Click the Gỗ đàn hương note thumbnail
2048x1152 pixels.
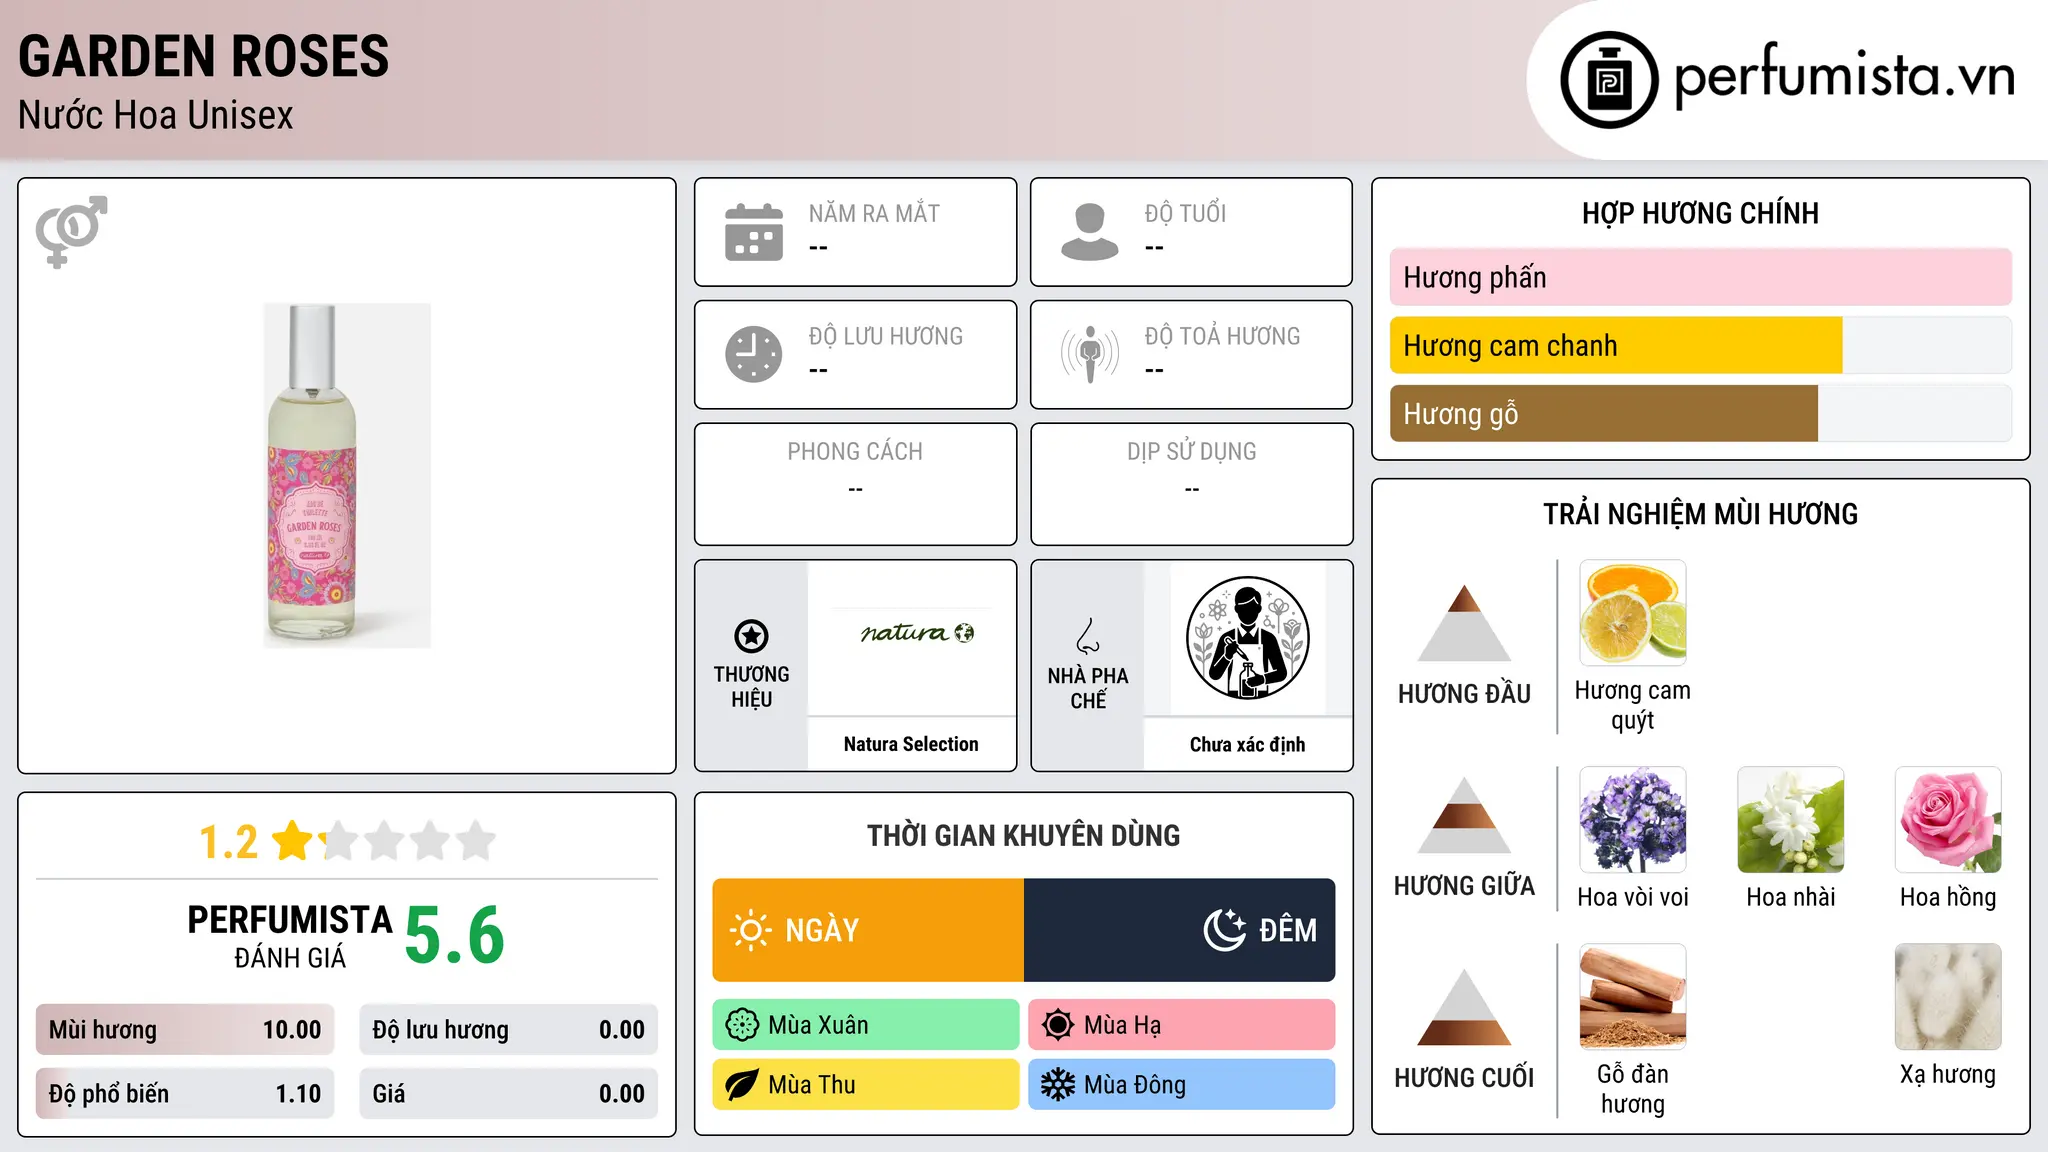1633,997
